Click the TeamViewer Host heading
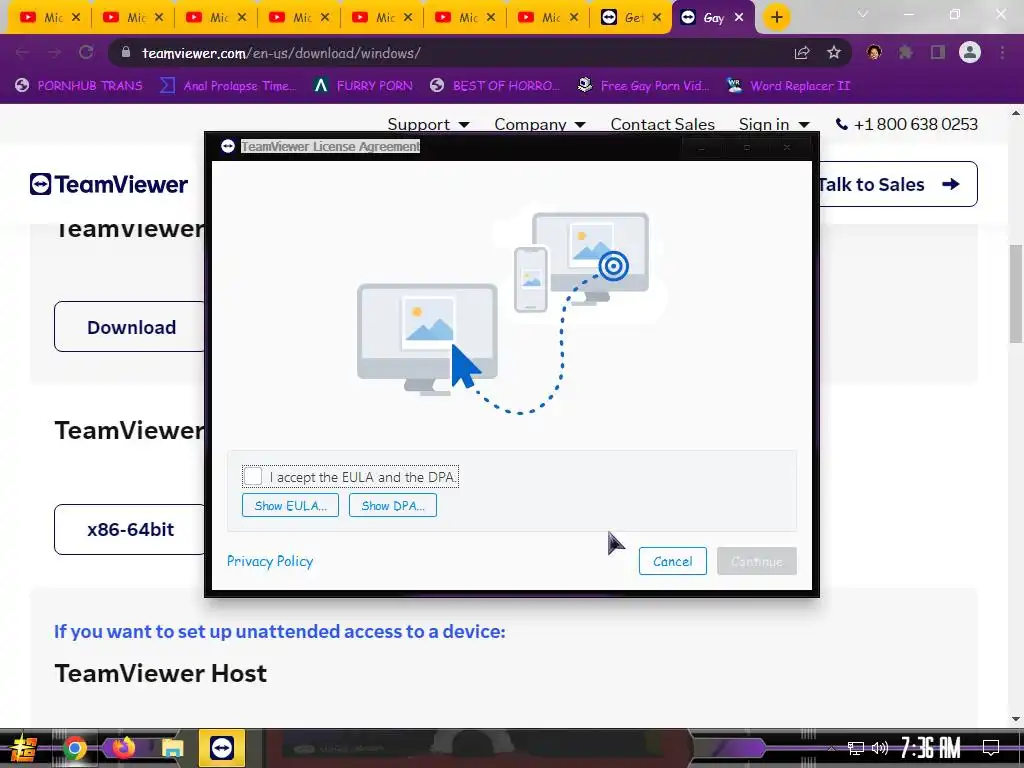This screenshot has width=1024, height=768. coord(161,673)
